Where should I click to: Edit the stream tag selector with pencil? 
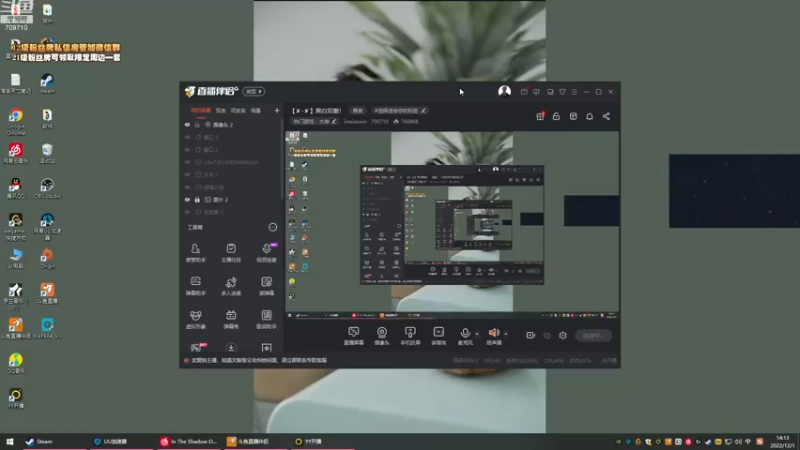point(399,110)
